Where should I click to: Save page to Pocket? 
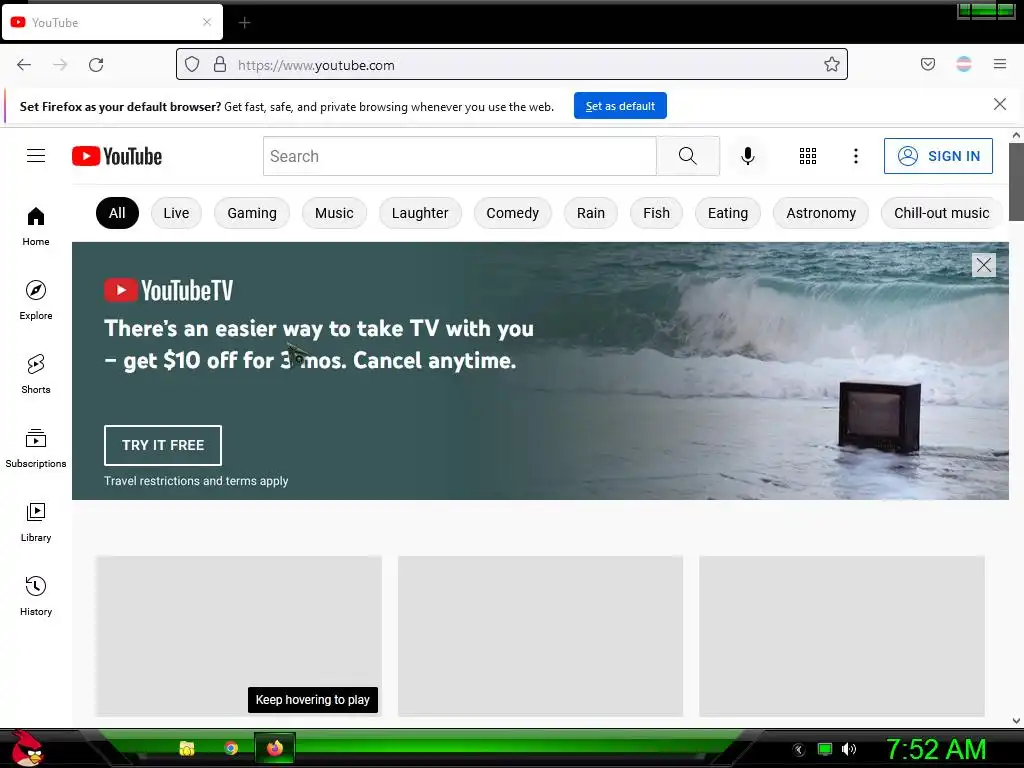pos(928,64)
